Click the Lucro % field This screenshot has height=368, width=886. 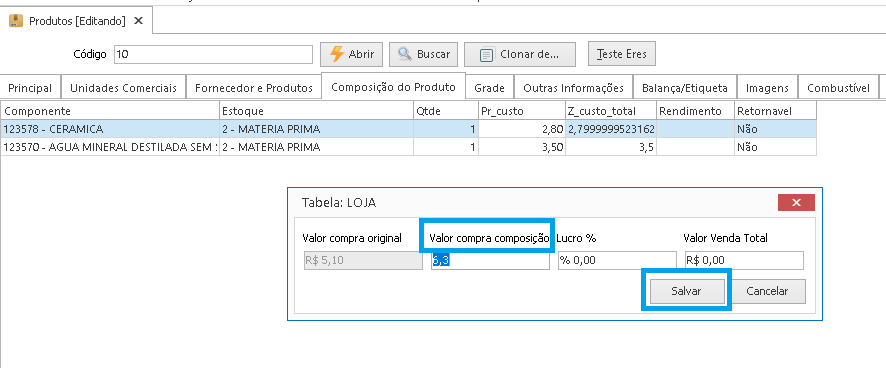pyautogui.click(x=617, y=261)
